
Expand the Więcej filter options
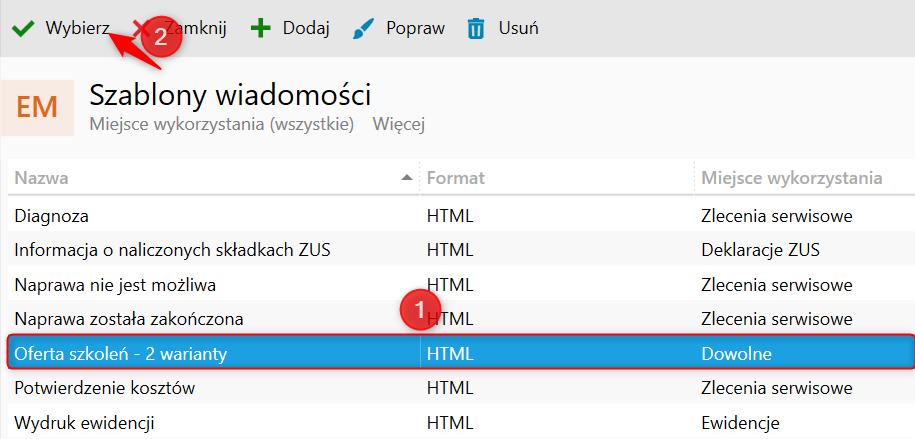pyautogui.click(x=399, y=124)
